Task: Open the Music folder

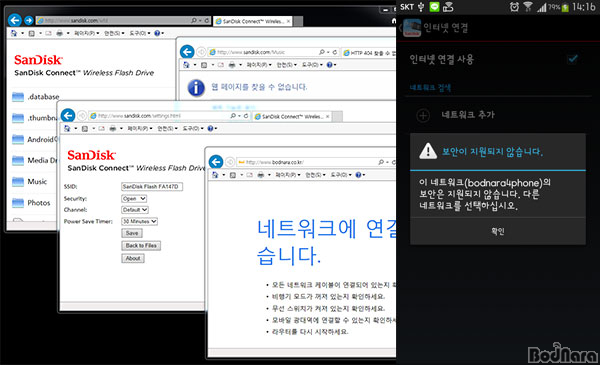Action: point(29,181)
